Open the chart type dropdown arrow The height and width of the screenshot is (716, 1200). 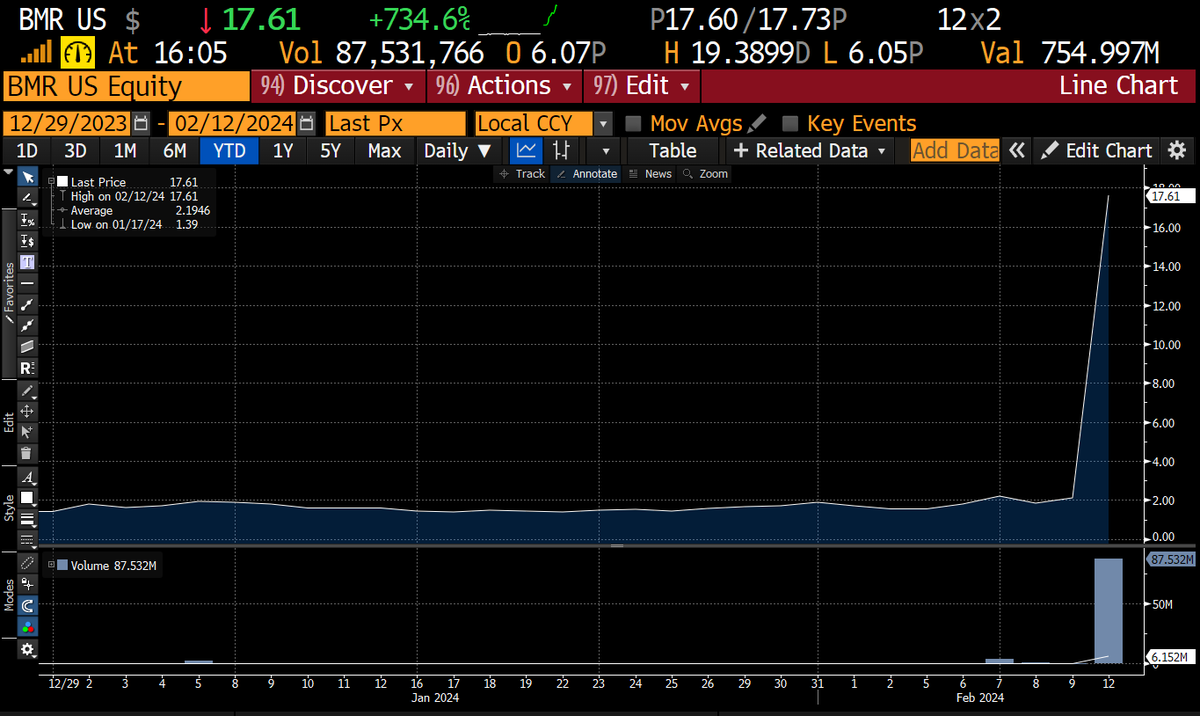[x=605, y=151]
